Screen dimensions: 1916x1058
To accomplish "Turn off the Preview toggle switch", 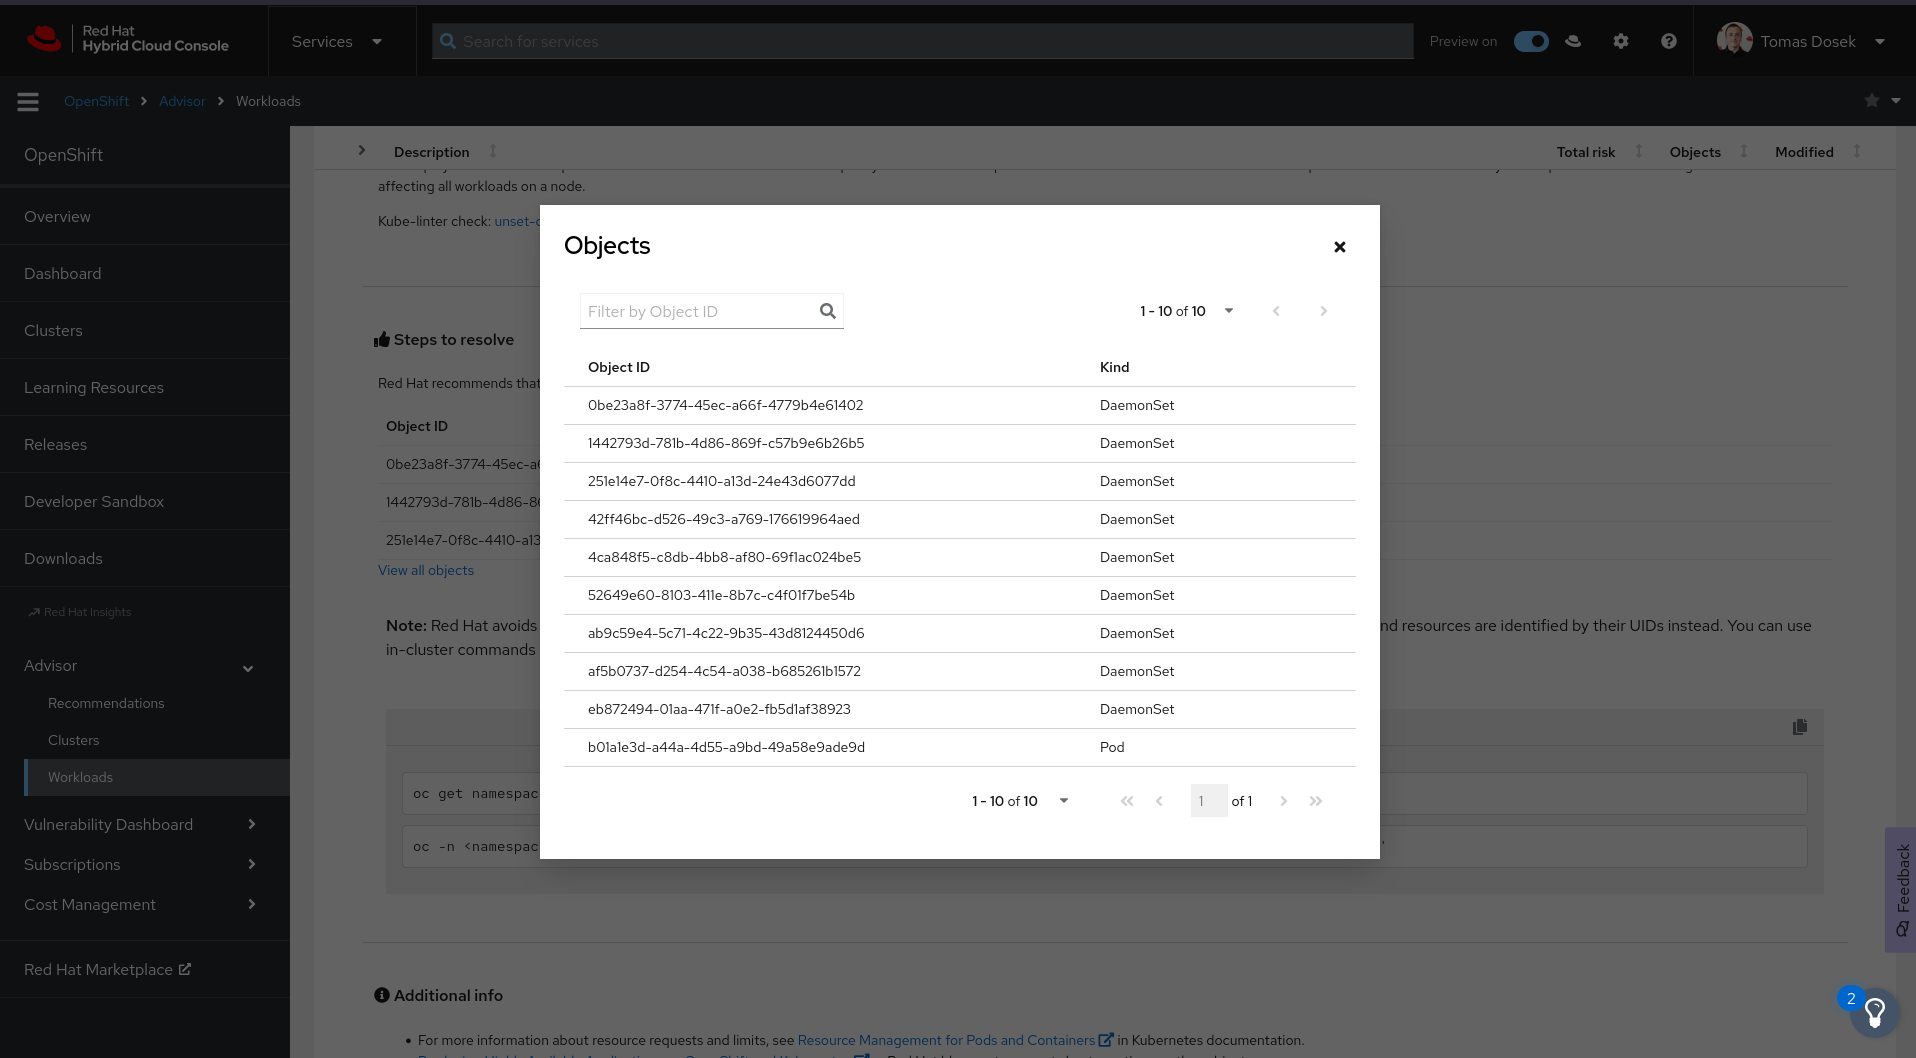I will (x=1530, y=41).
